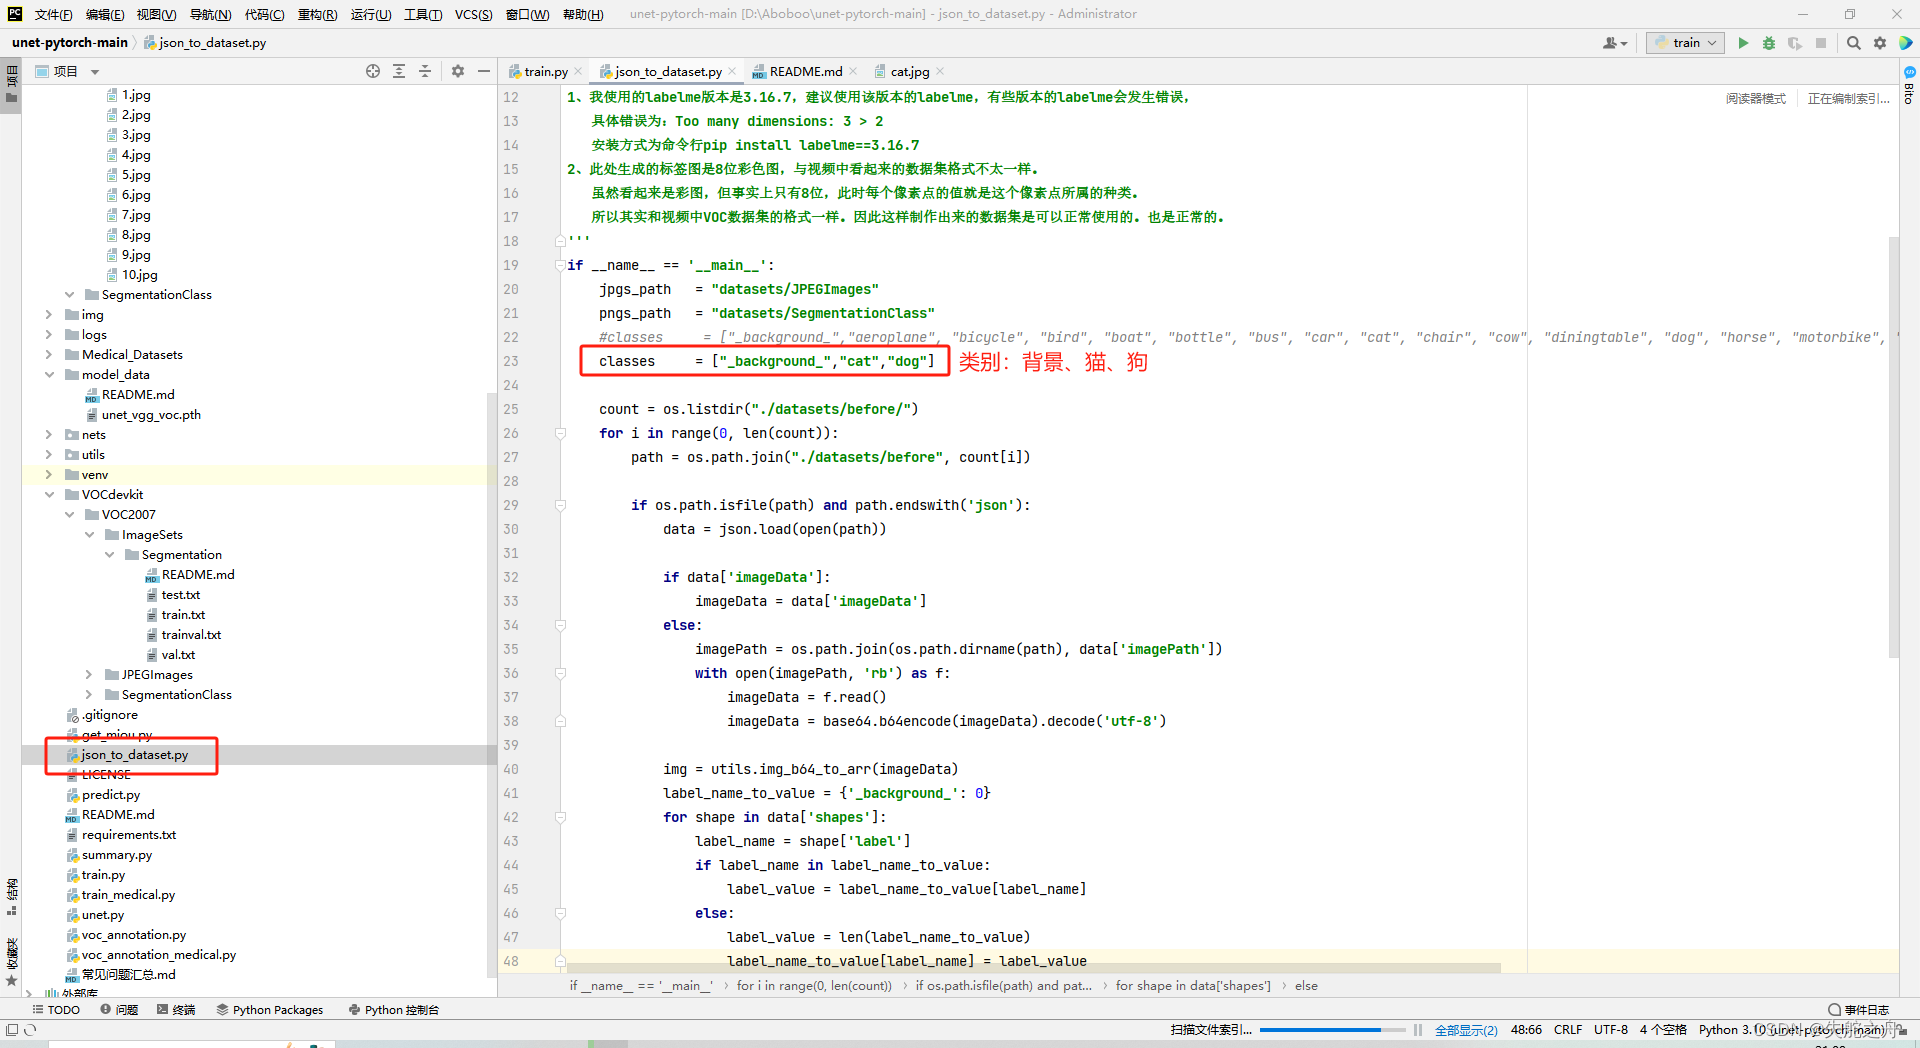Open the Refactor menu (重构)

tap(317, 14)
